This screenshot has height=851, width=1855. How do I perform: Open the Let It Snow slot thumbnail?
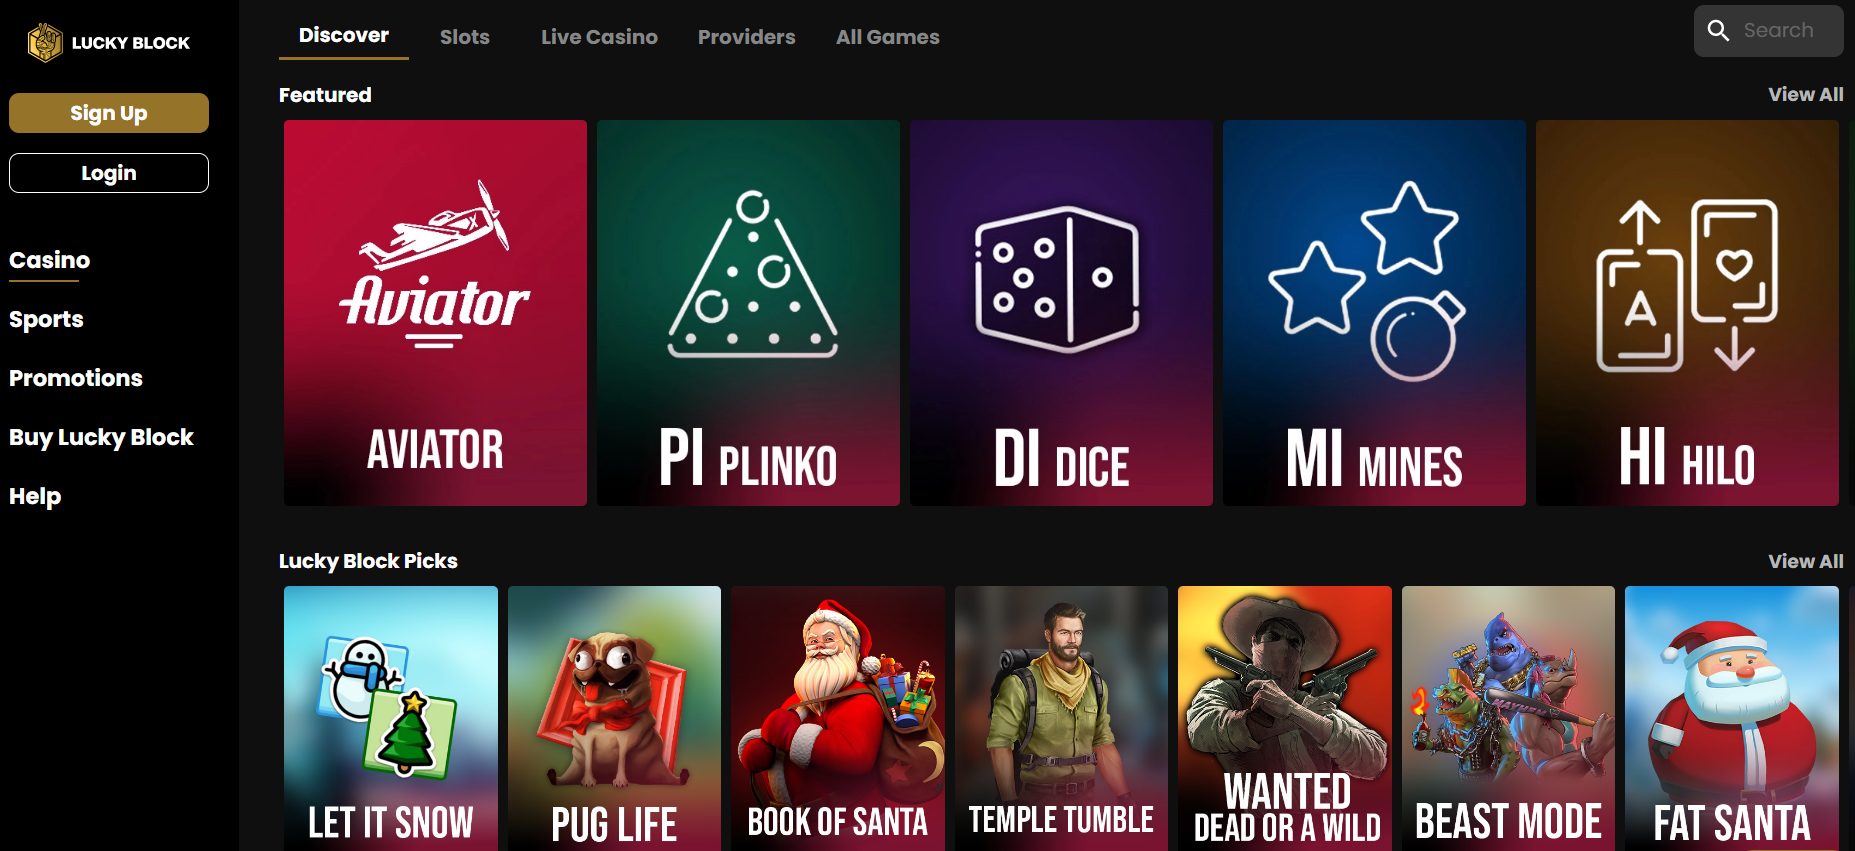391,718
